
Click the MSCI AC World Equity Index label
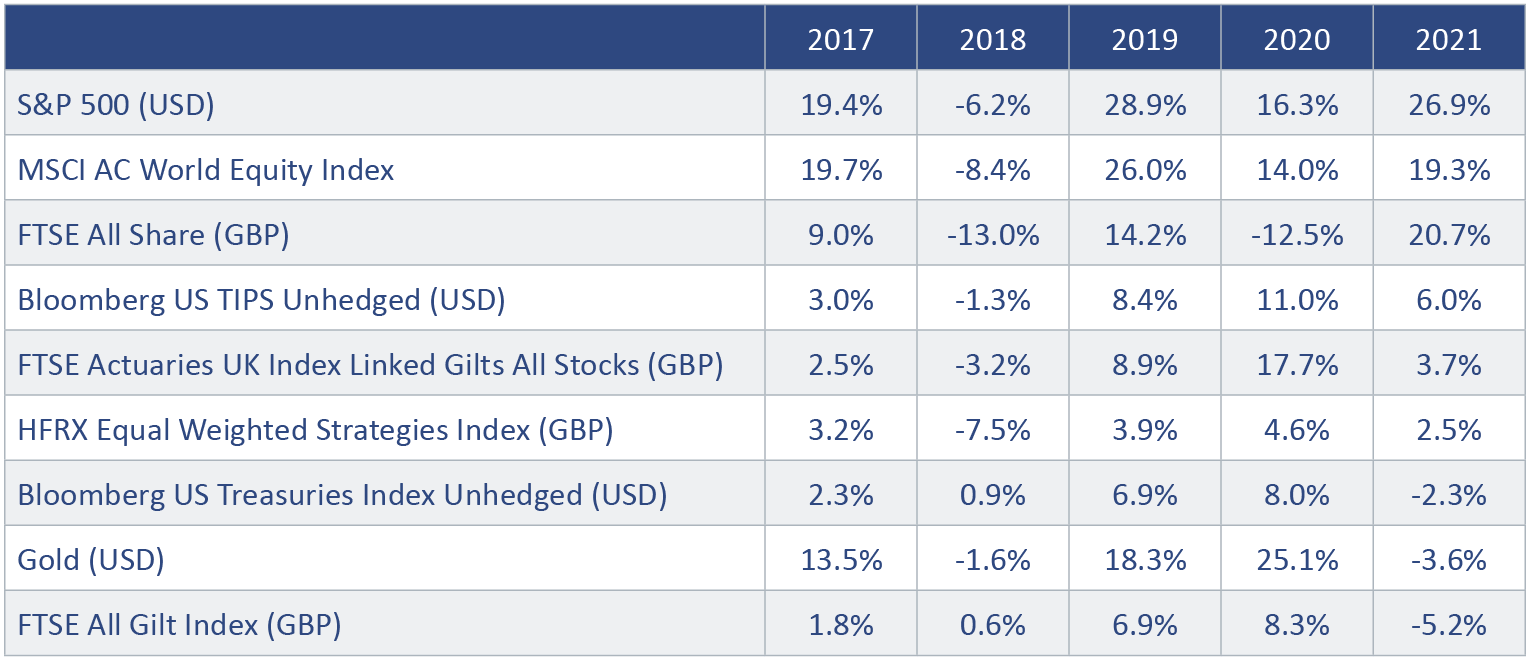206,170
